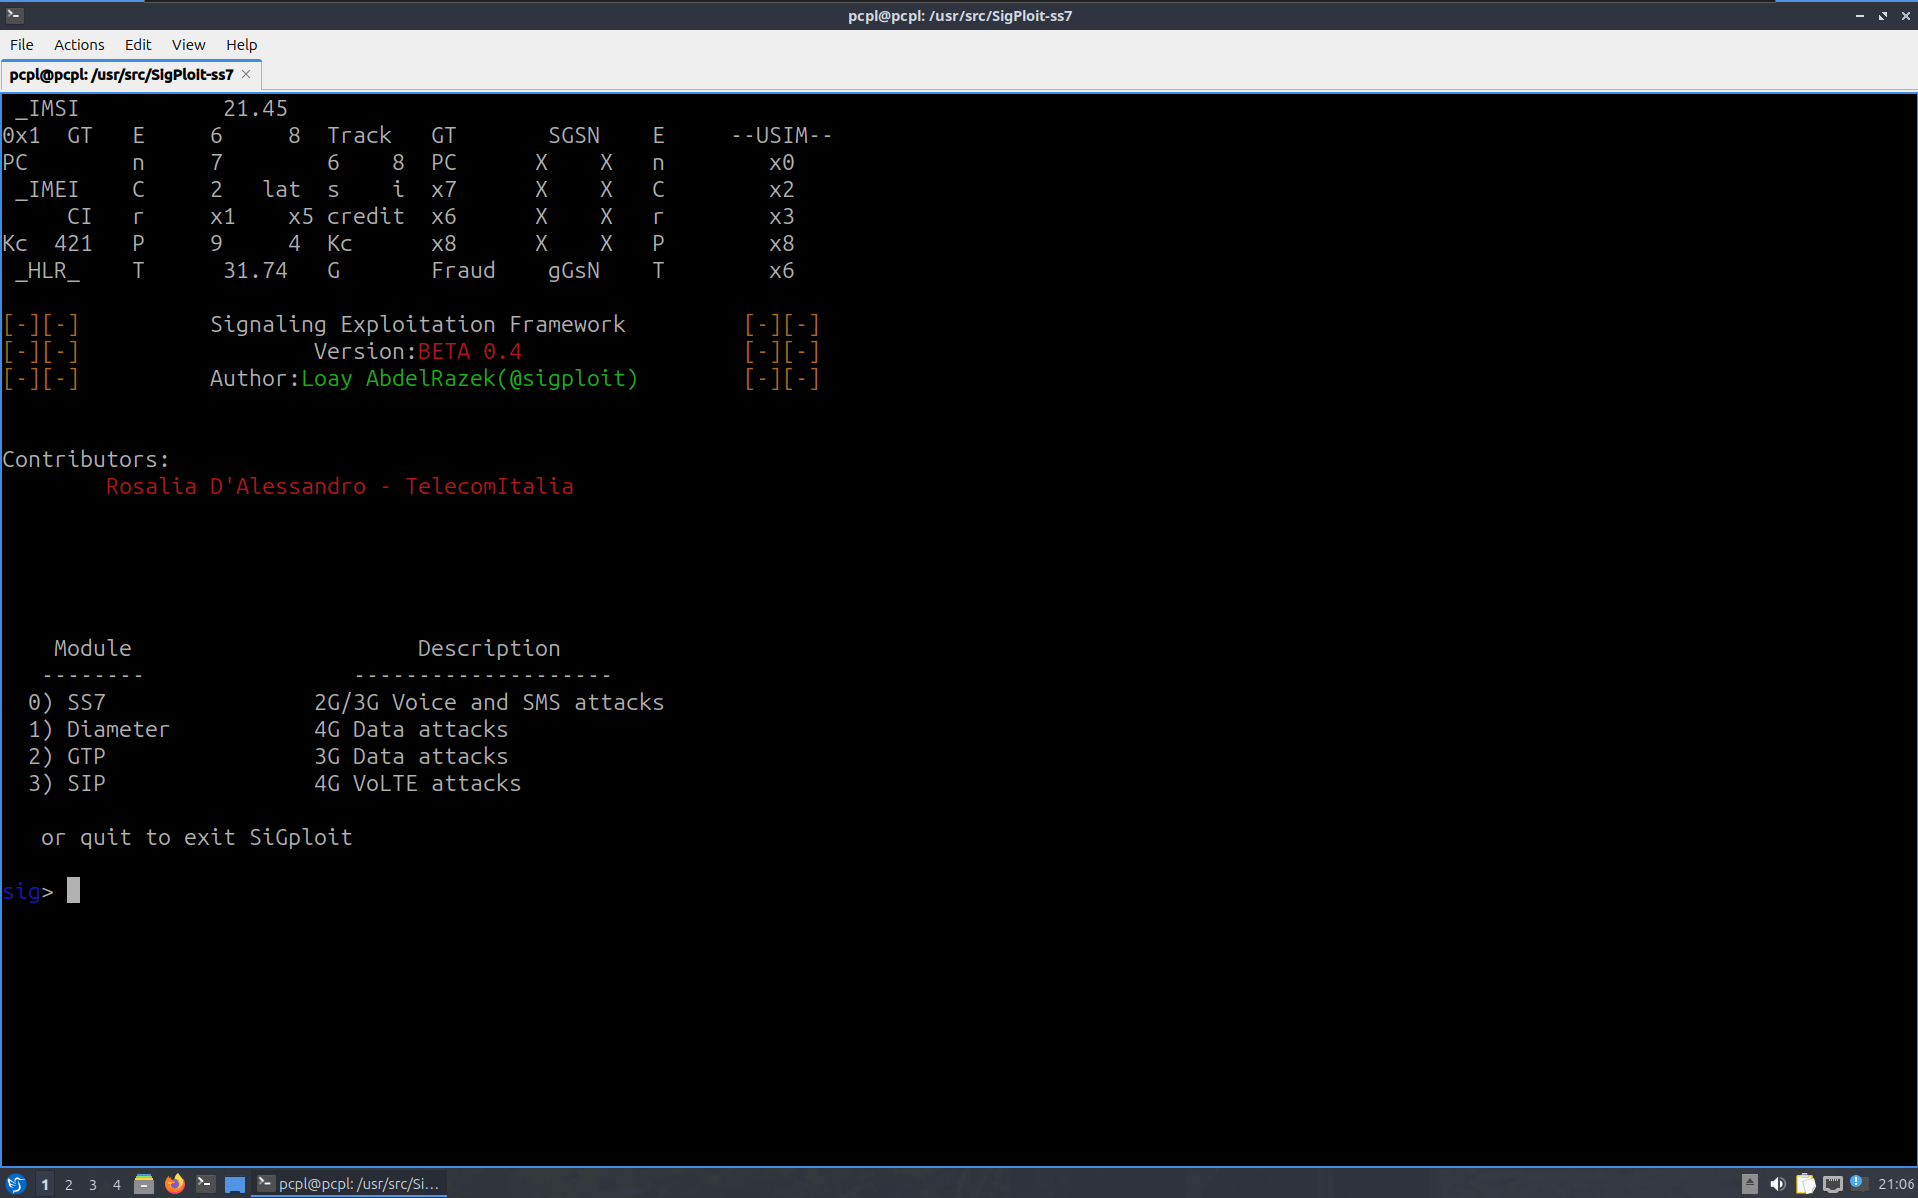Click the '0) SS7' module row text
Screen dimensions: 1918x1198
click(x=67, y=703)
